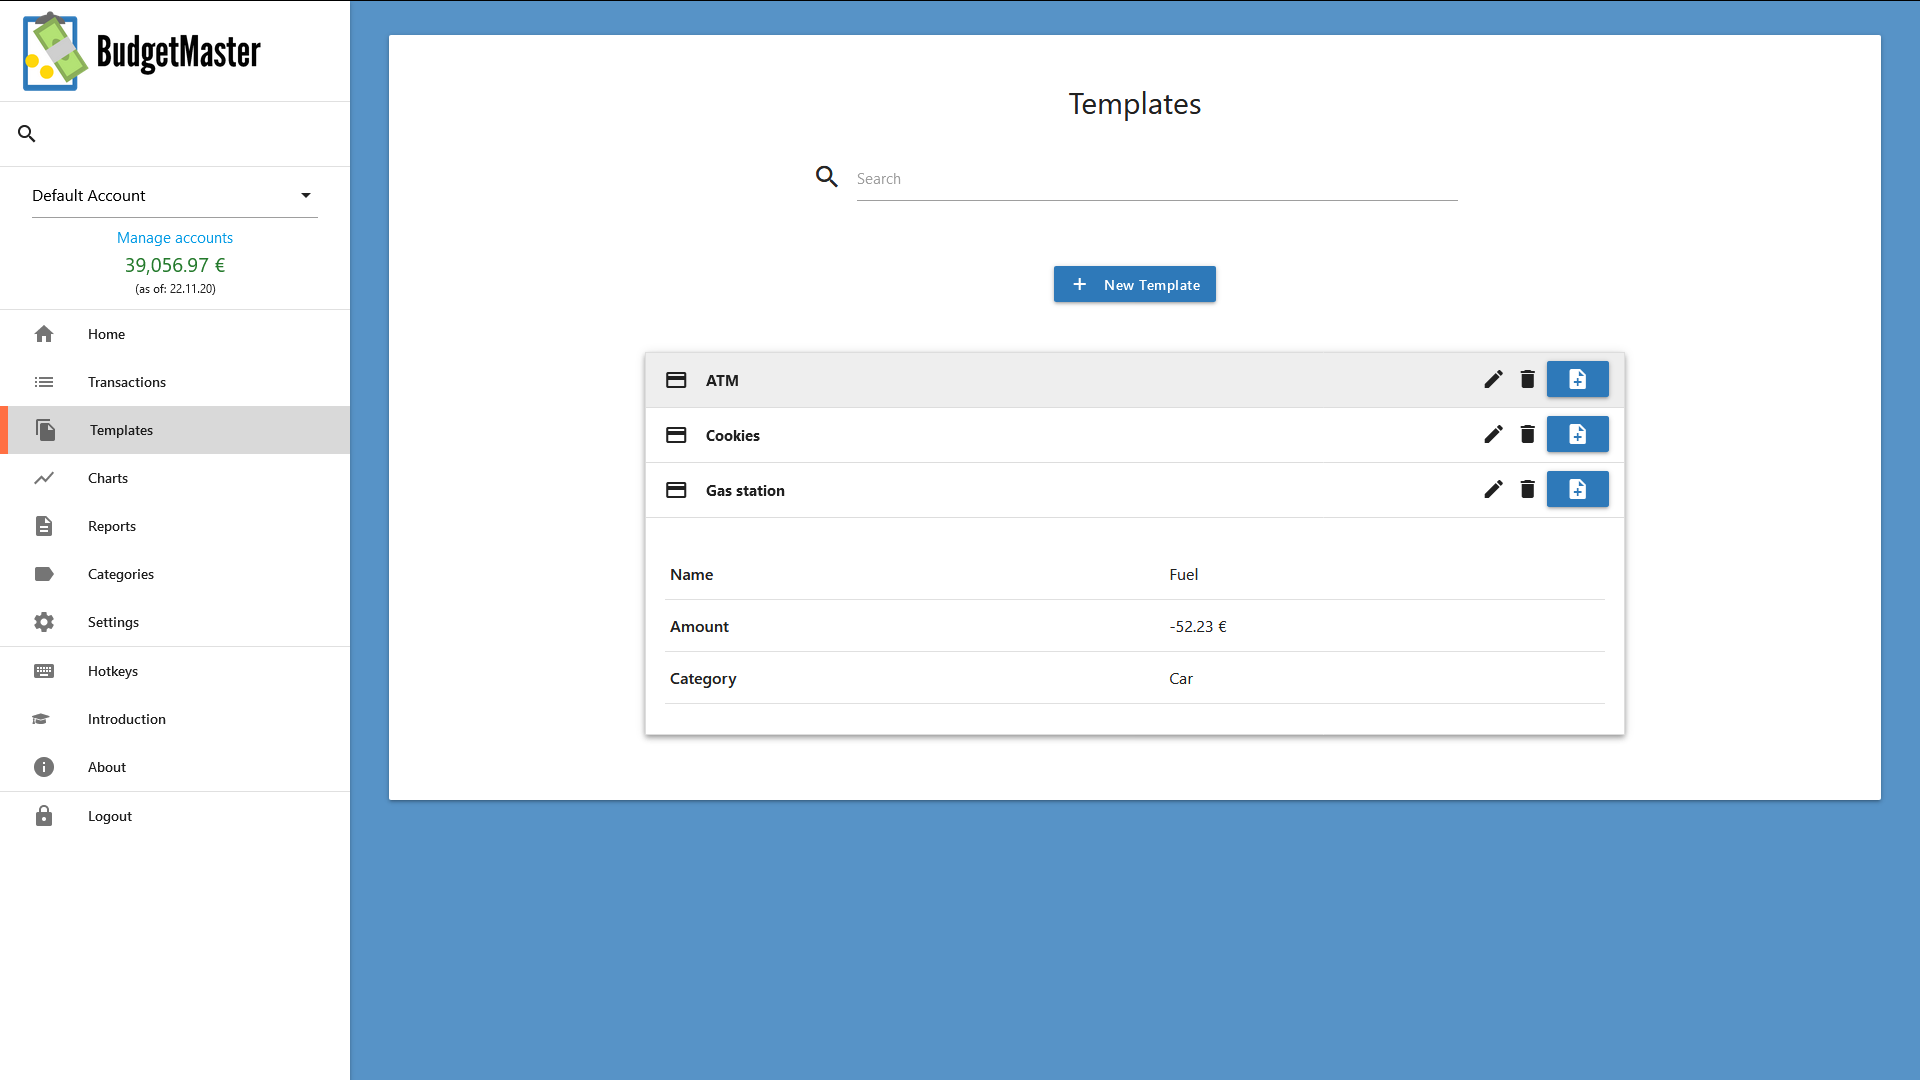Click the Transactions list icon
The image size is (1920, 1080).
(44, 382)
